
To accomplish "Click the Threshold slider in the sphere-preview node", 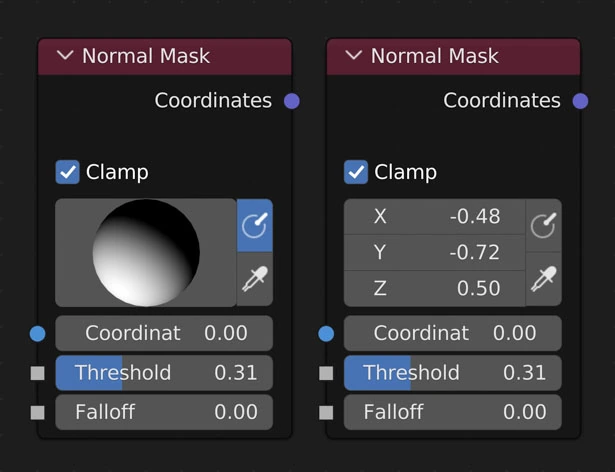I will pos(164,373).
